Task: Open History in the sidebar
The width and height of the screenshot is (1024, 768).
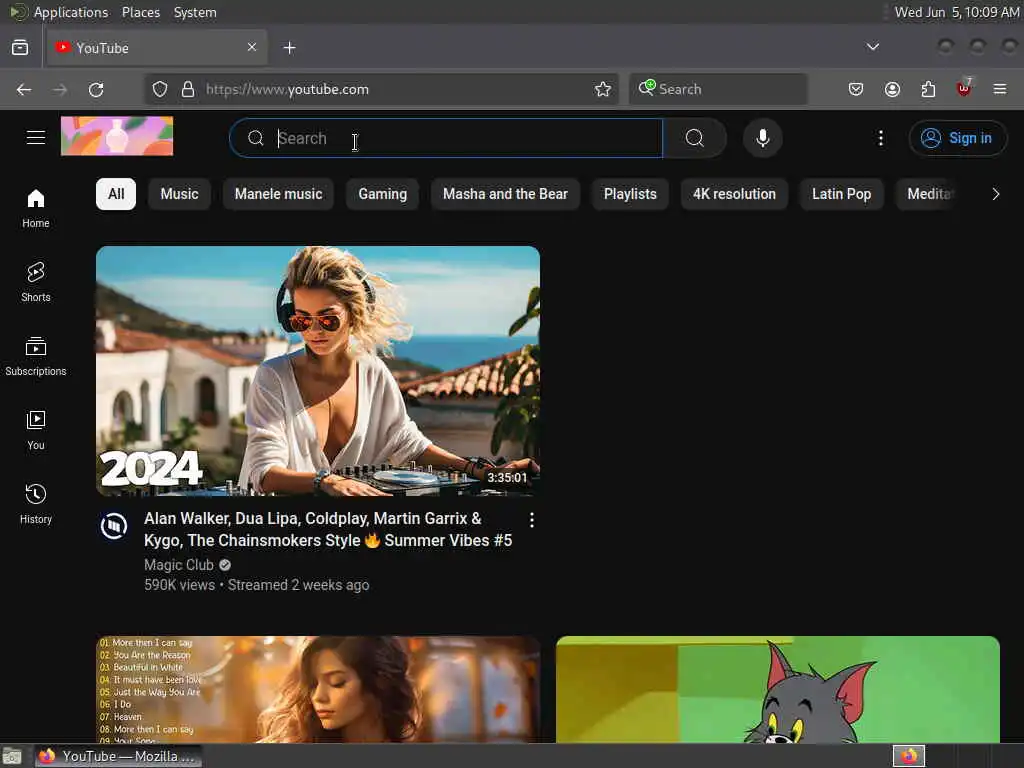Action: [36, 504]
